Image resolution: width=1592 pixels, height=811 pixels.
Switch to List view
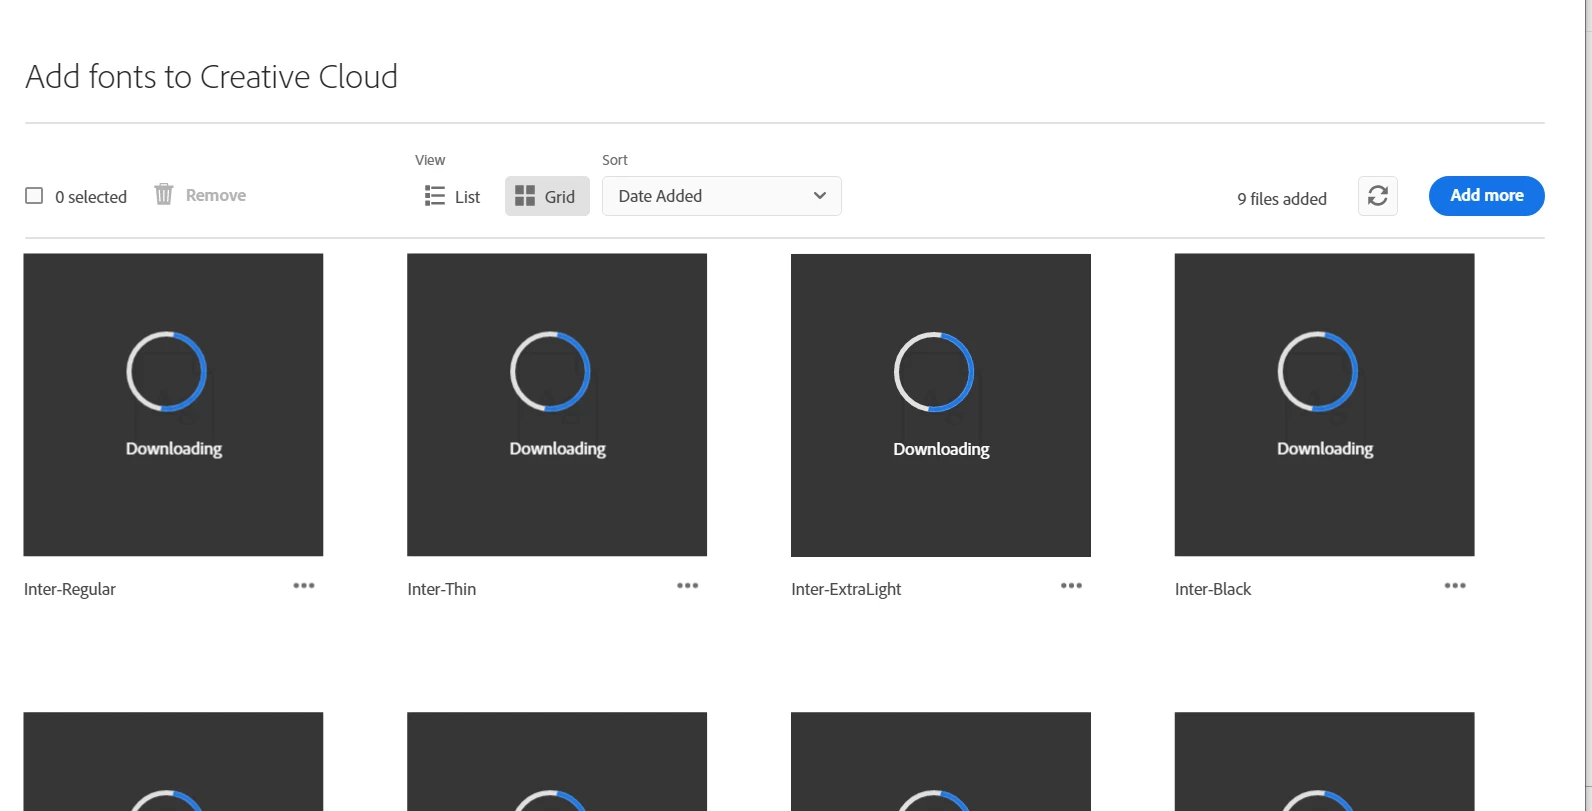[452, 196]
